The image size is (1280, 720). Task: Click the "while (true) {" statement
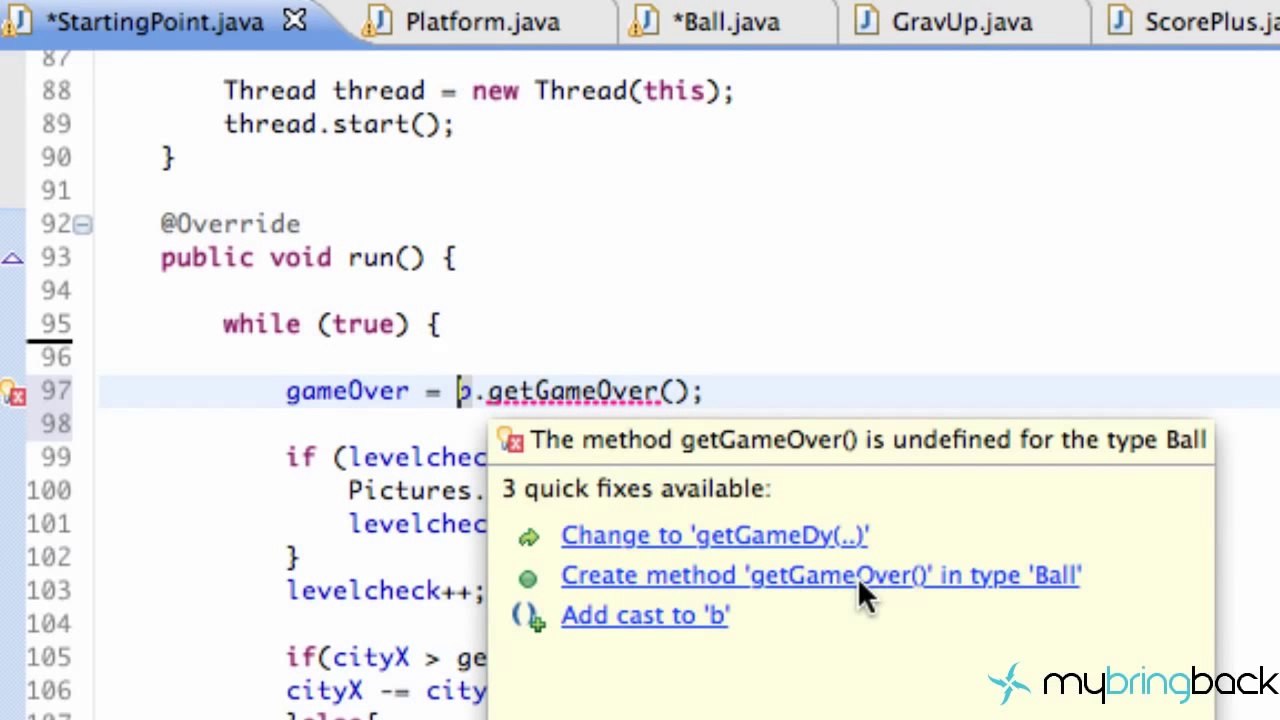click(331, 325)
